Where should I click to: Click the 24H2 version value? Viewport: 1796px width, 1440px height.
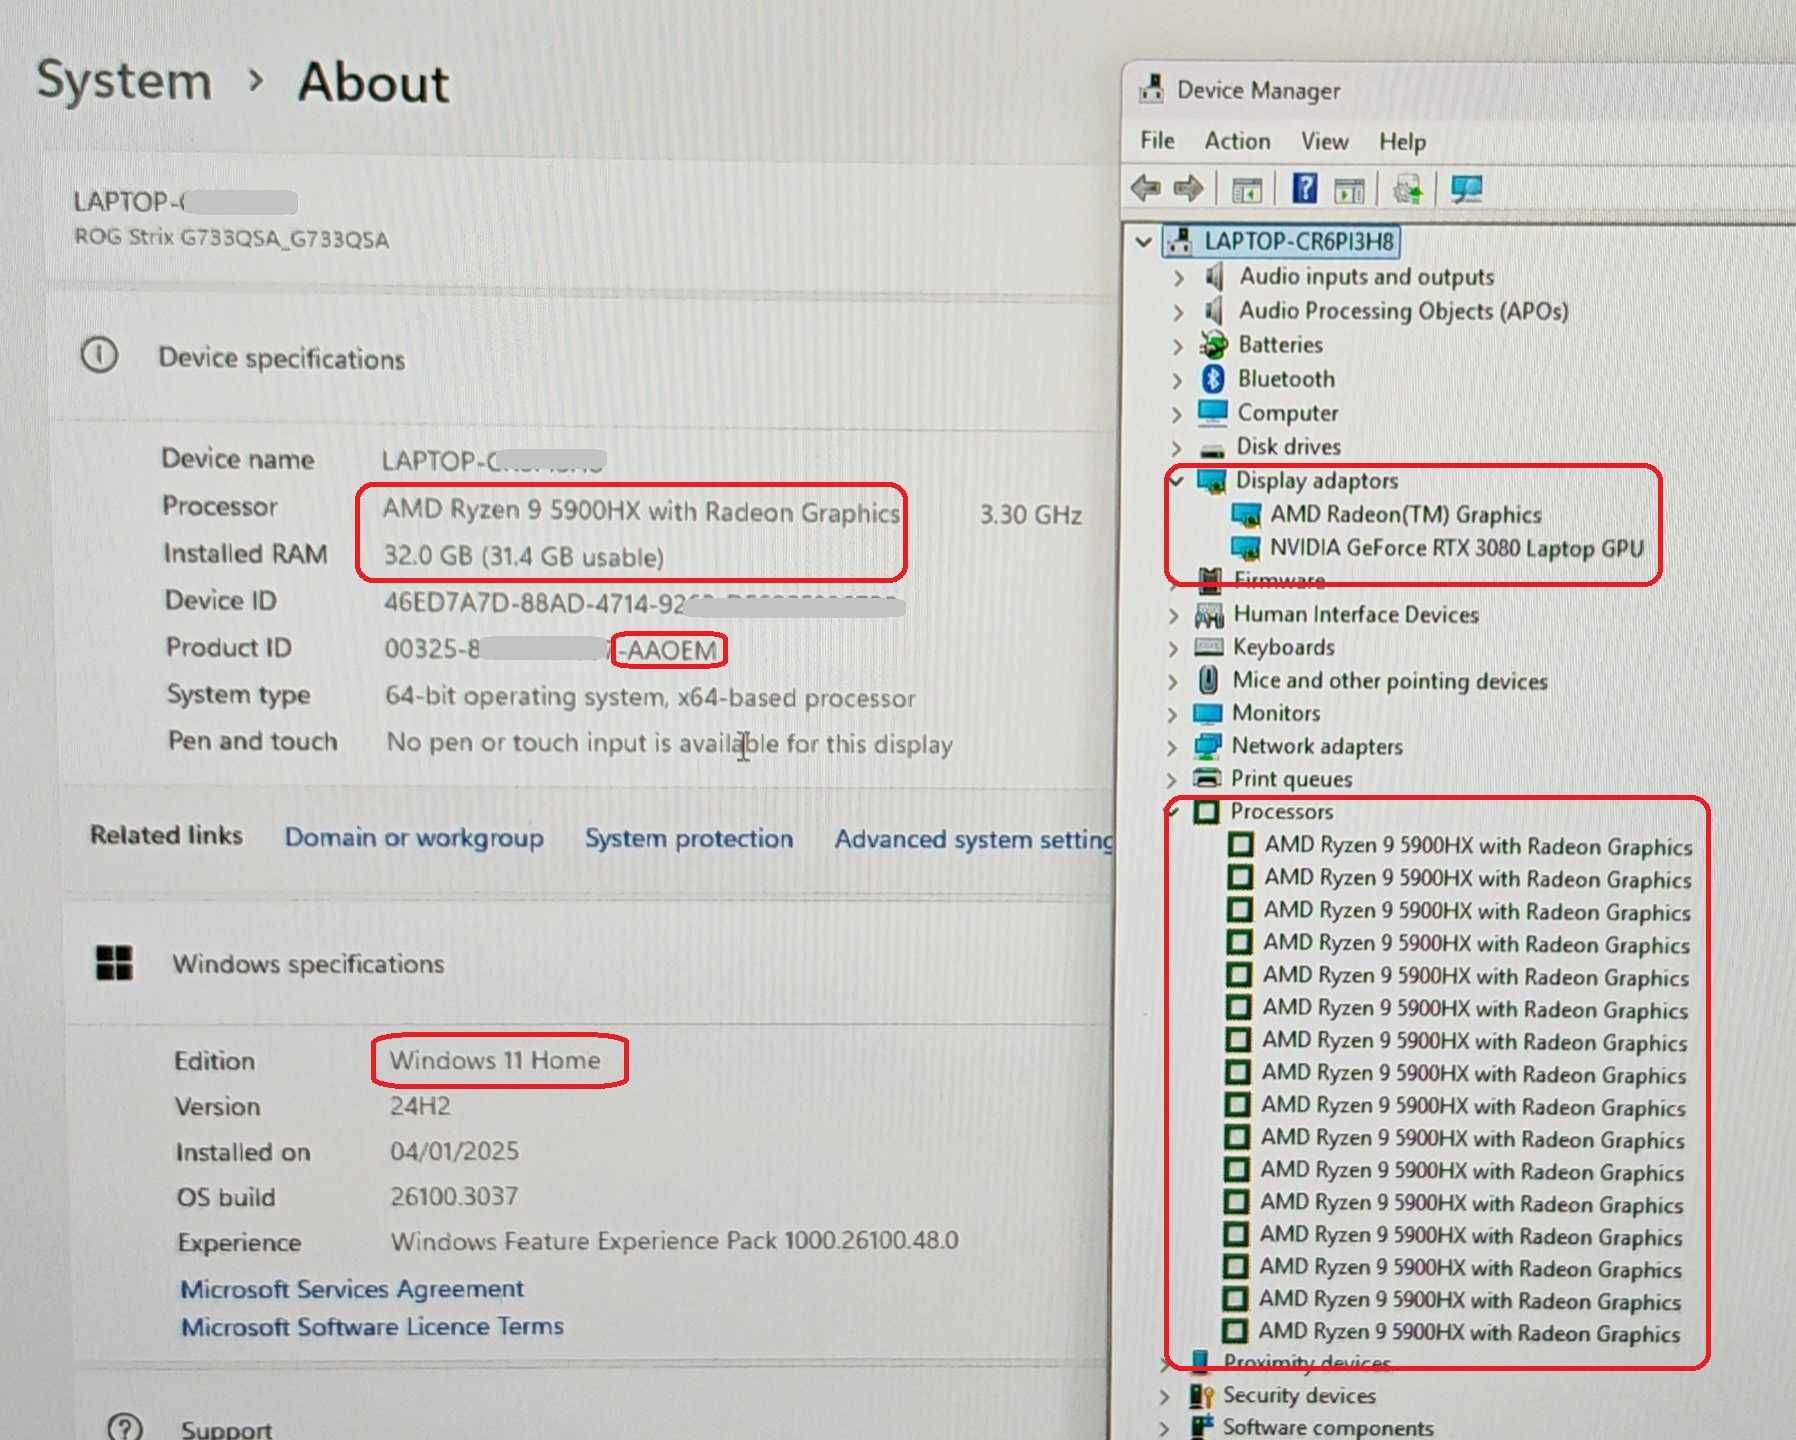(420, 1106)
